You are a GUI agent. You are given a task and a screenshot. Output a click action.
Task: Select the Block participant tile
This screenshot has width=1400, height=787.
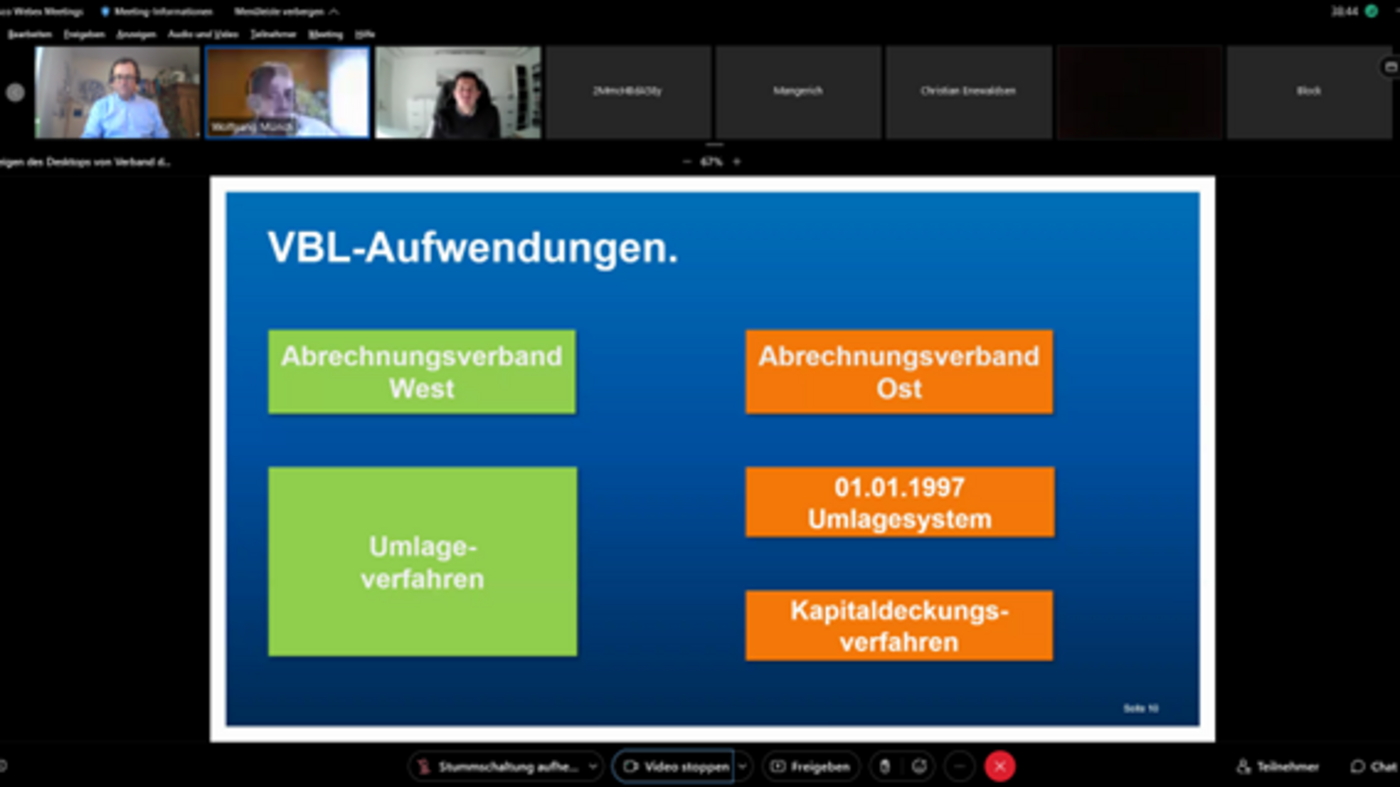[1309, 92]
